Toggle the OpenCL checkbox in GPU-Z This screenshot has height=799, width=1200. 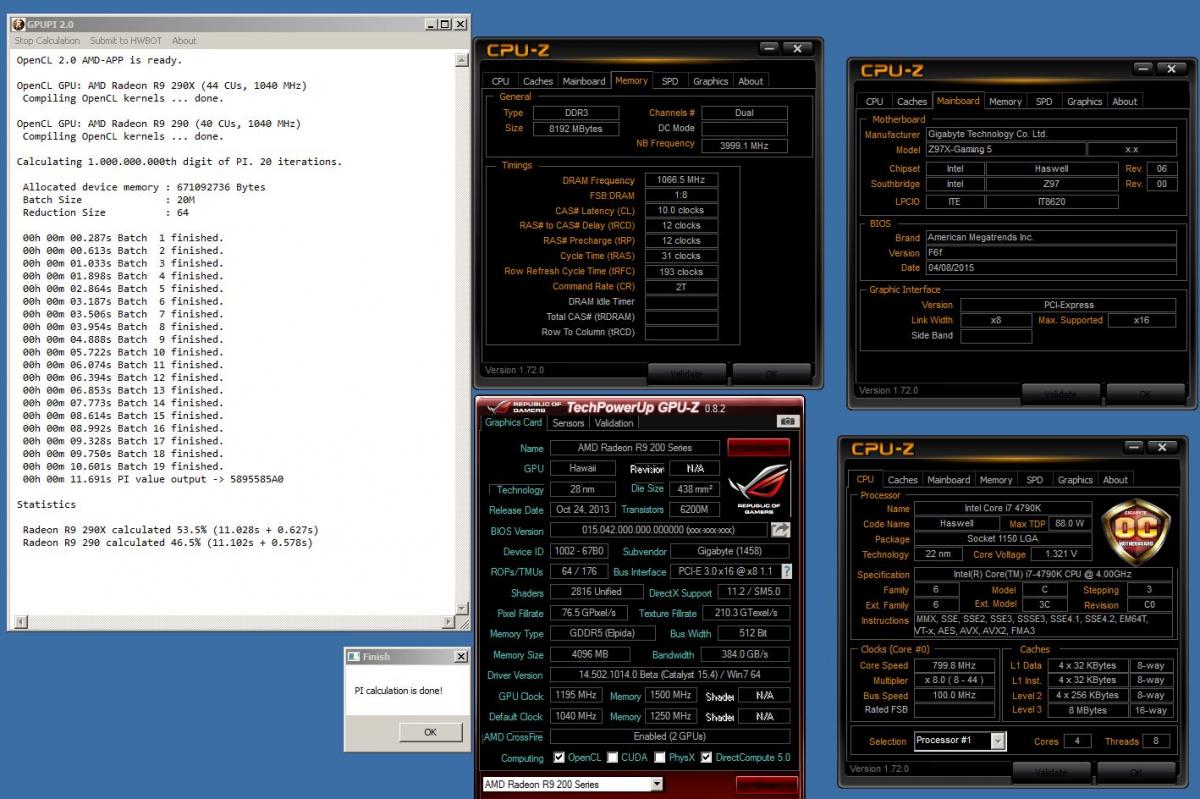[559, 758]
